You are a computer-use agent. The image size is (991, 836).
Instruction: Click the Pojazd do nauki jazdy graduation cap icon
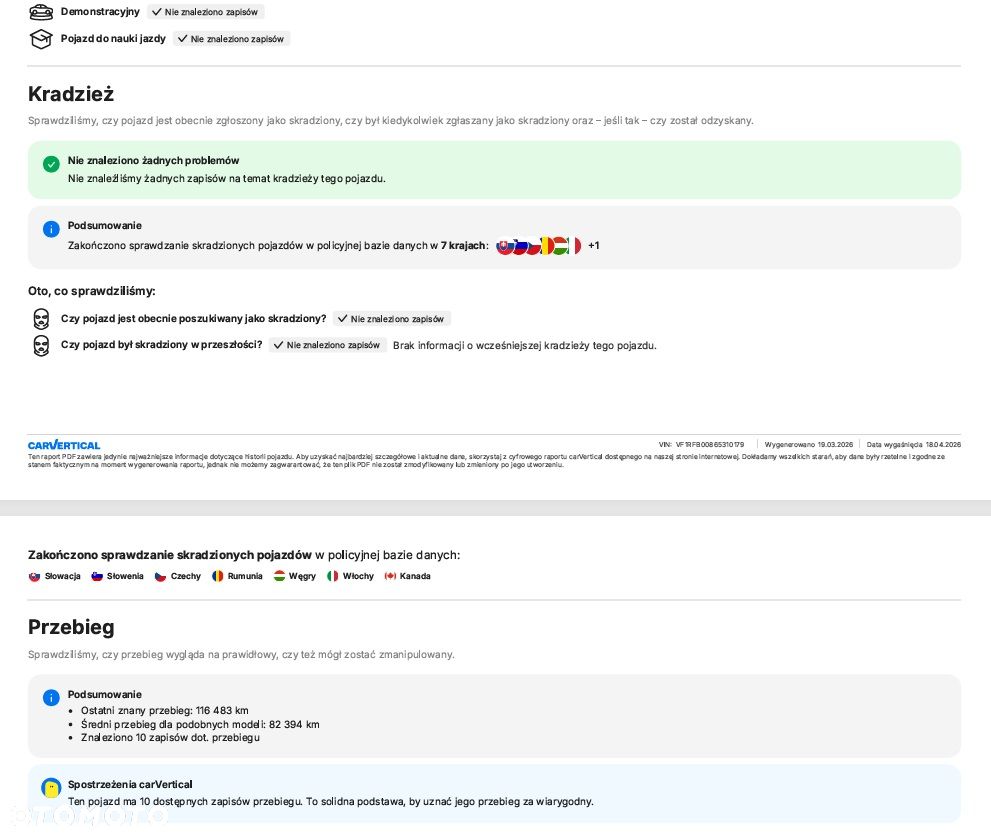41,39
